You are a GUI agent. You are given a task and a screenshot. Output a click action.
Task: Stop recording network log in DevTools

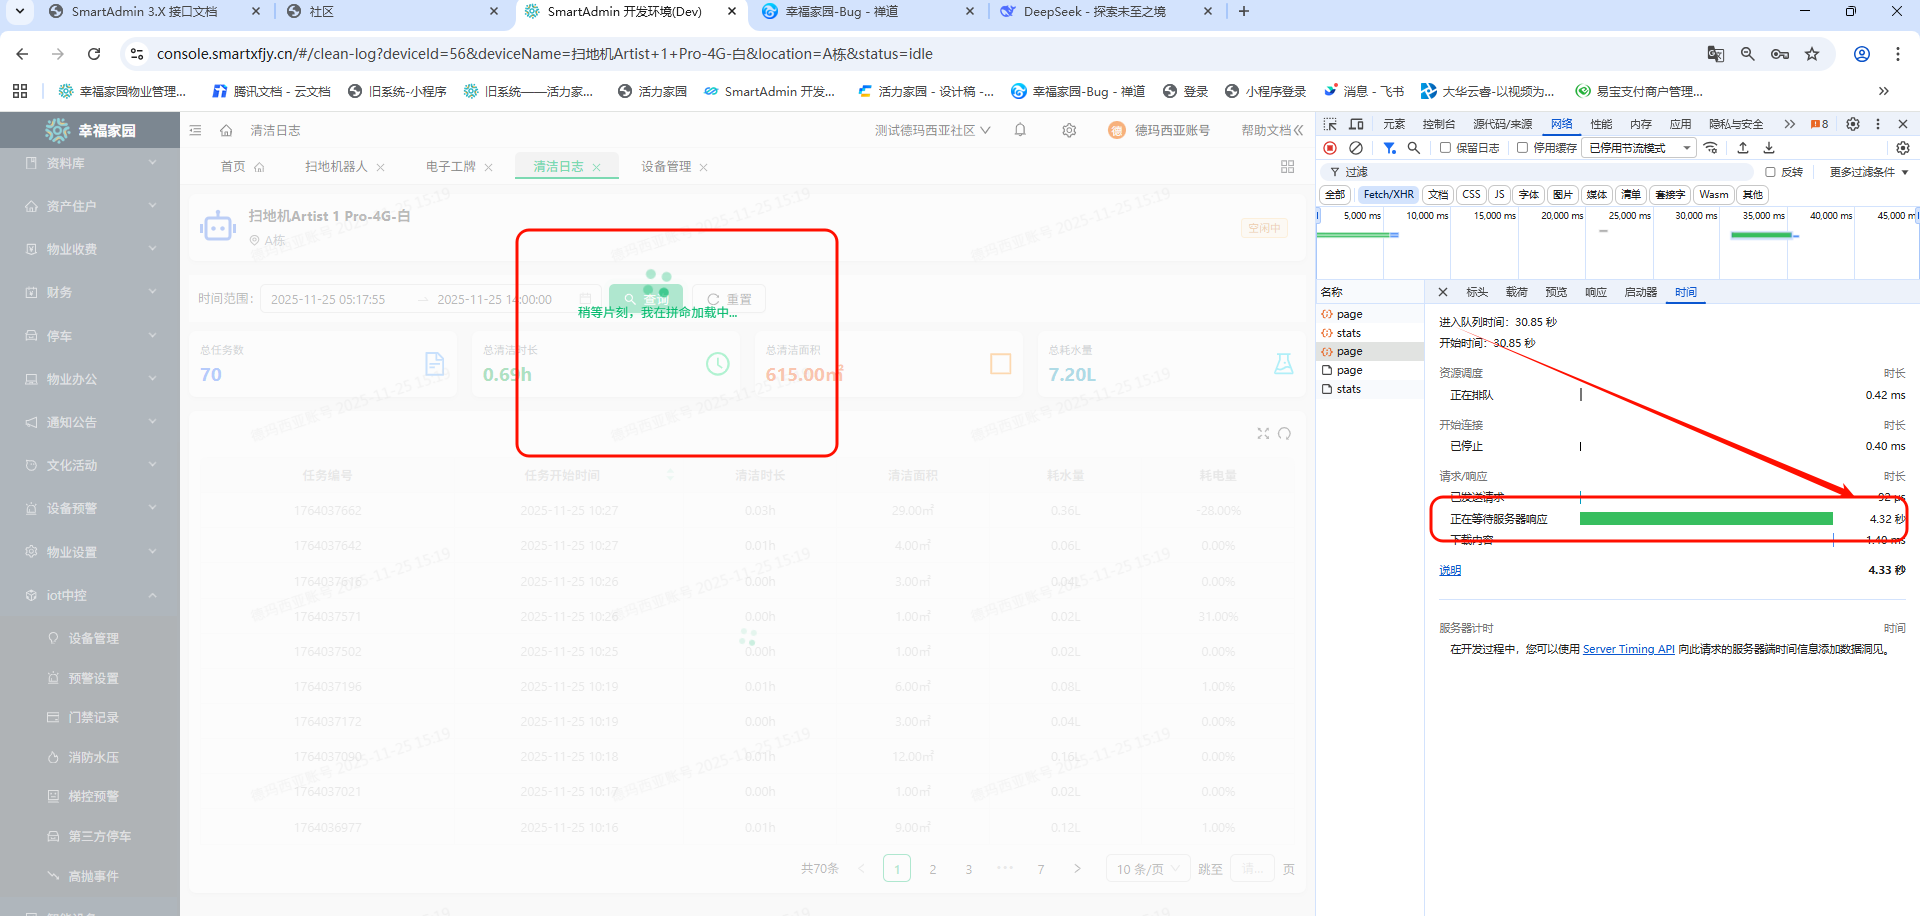[x=1330, y=148]
